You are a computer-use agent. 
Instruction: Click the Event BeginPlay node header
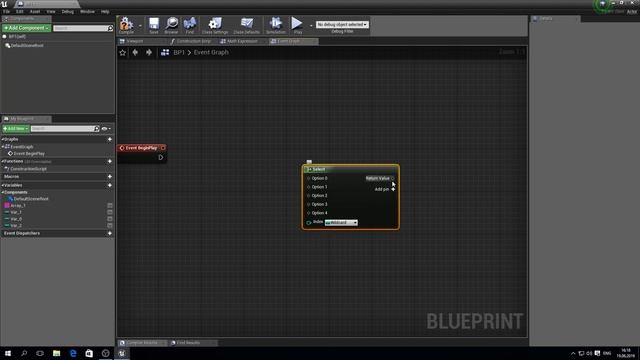click(x=142, y=148)
